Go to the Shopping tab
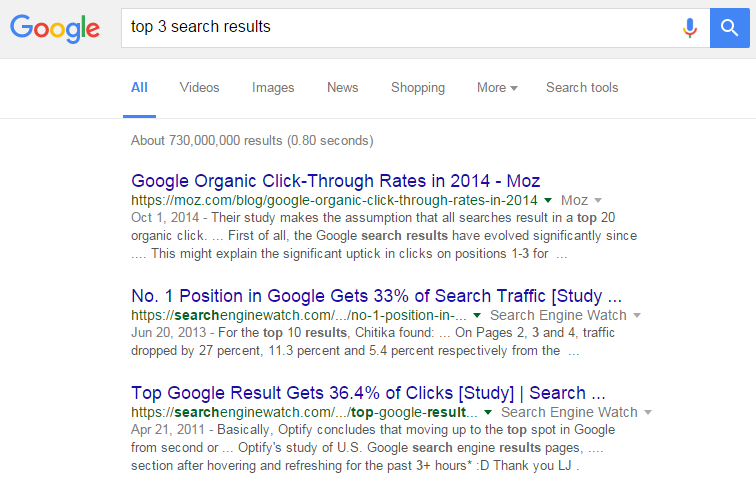Viewport: 756px width, 484px height. click(417, 88)
